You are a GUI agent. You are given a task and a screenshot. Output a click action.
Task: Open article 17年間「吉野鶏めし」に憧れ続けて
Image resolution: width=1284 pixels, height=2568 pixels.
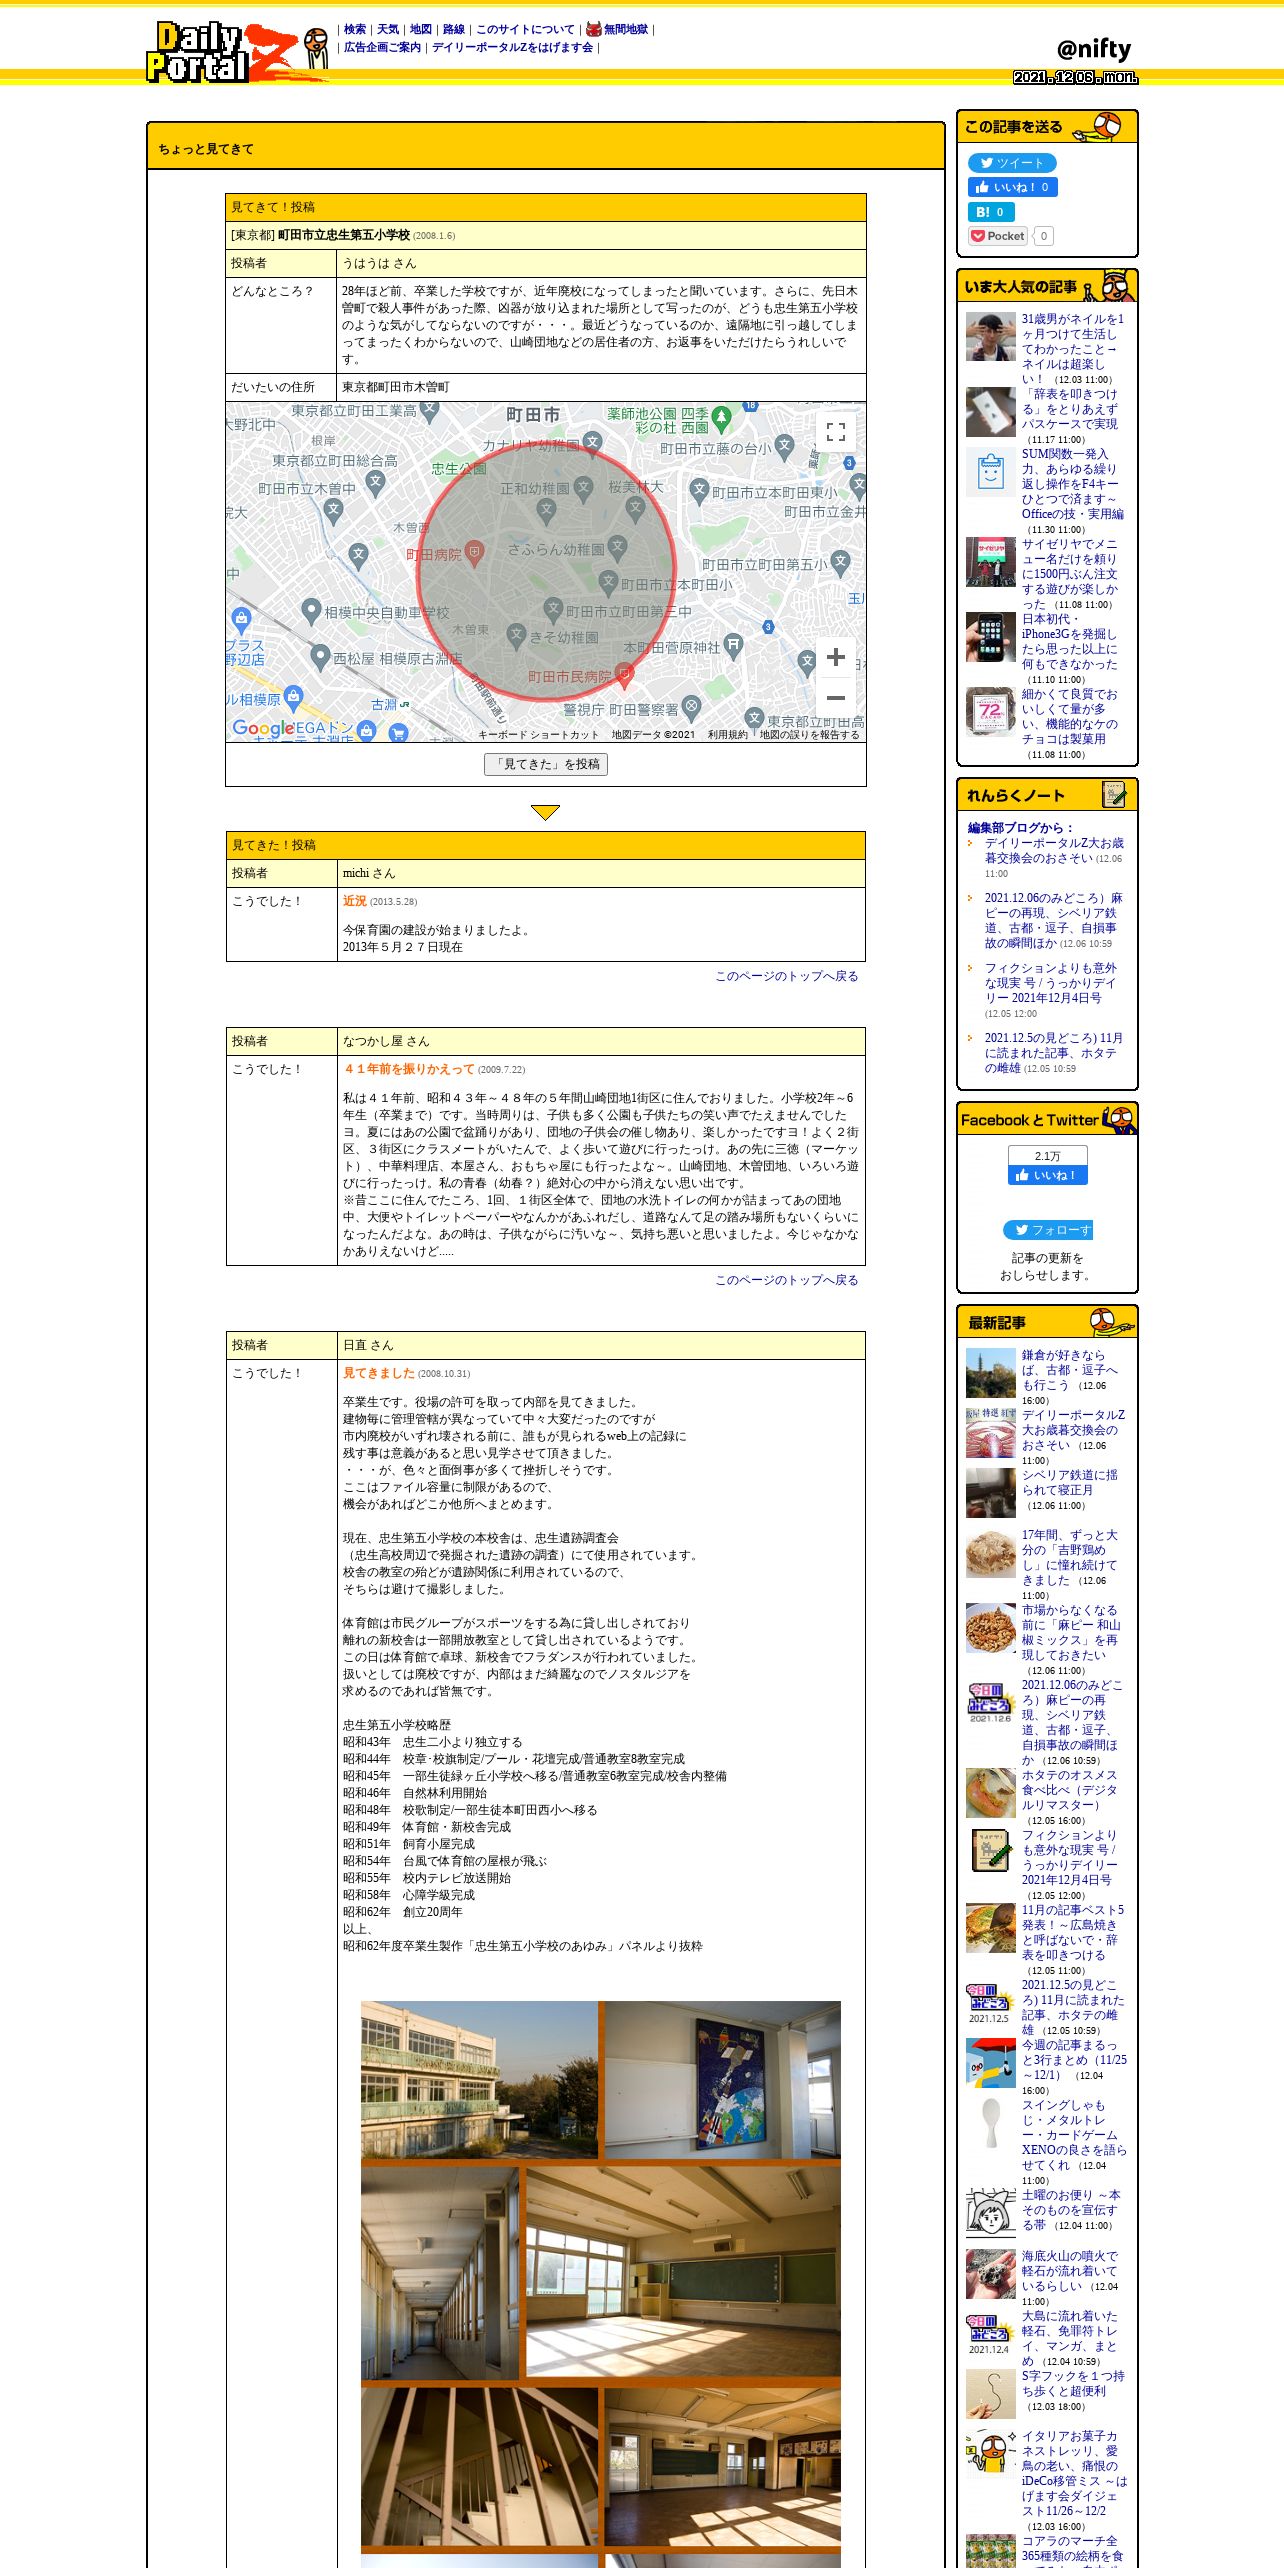point(1070,1557)
